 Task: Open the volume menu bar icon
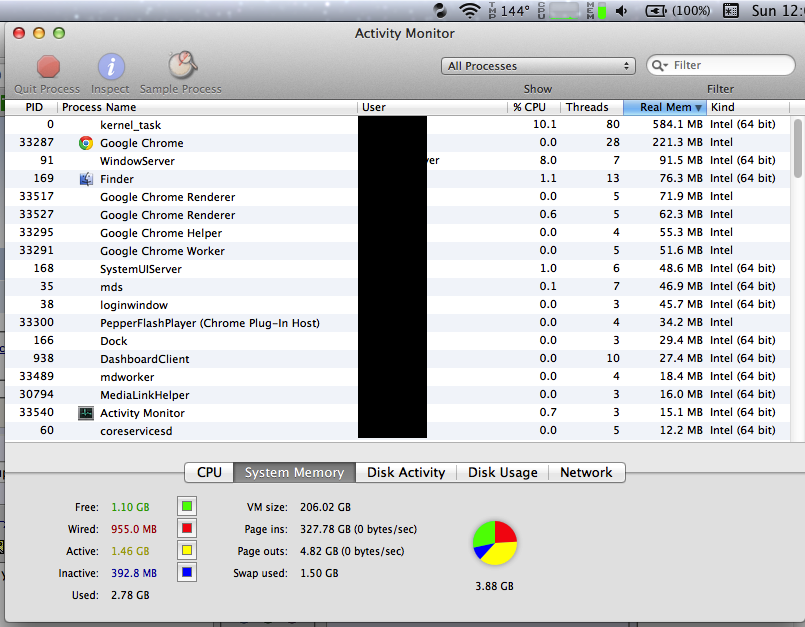pos(622,11)
